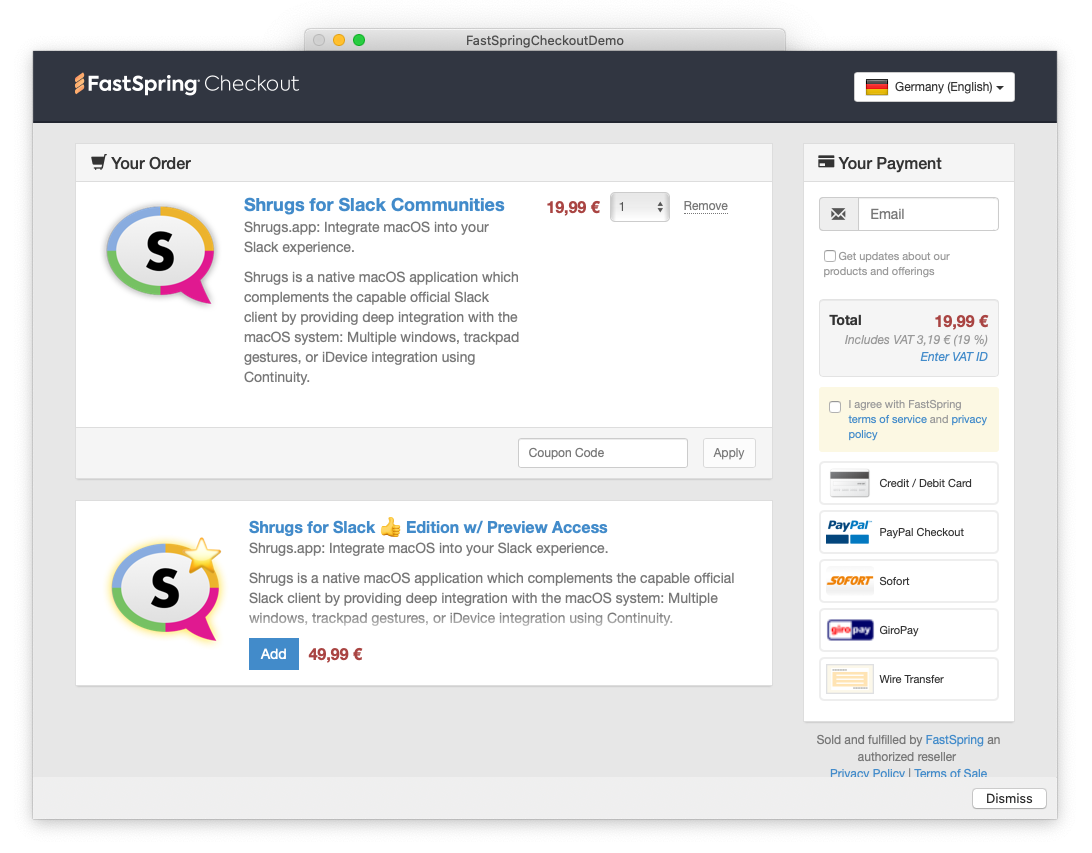Focus the Email input field

pyautogui.click(x=928, y=214)
